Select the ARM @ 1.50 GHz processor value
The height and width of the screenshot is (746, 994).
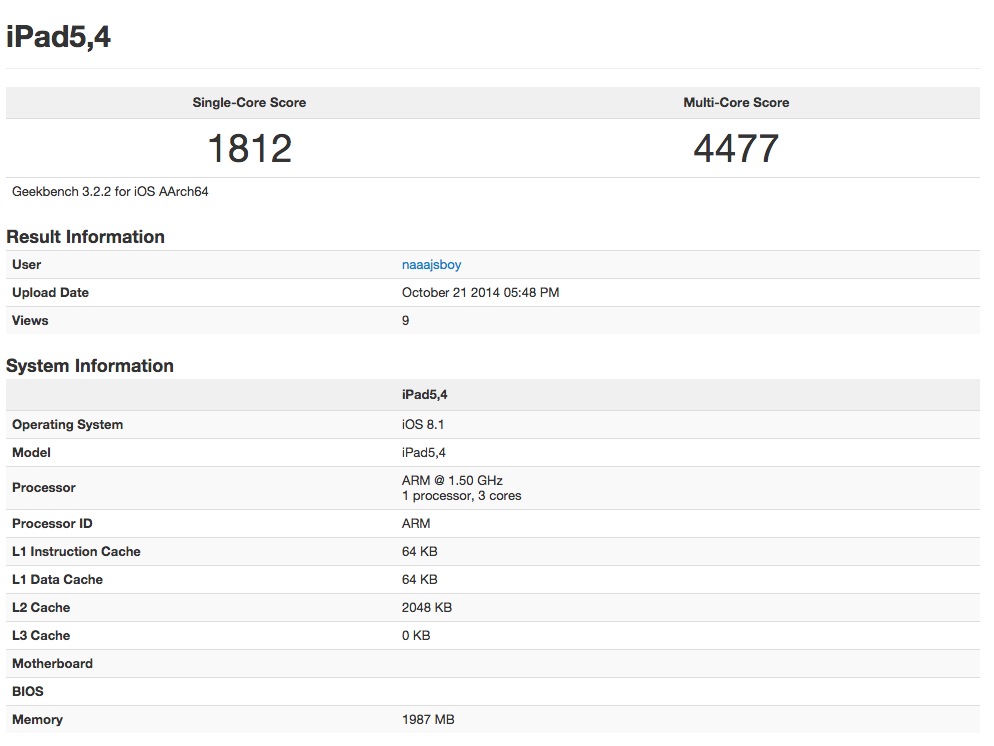click(x=452, y=480)
